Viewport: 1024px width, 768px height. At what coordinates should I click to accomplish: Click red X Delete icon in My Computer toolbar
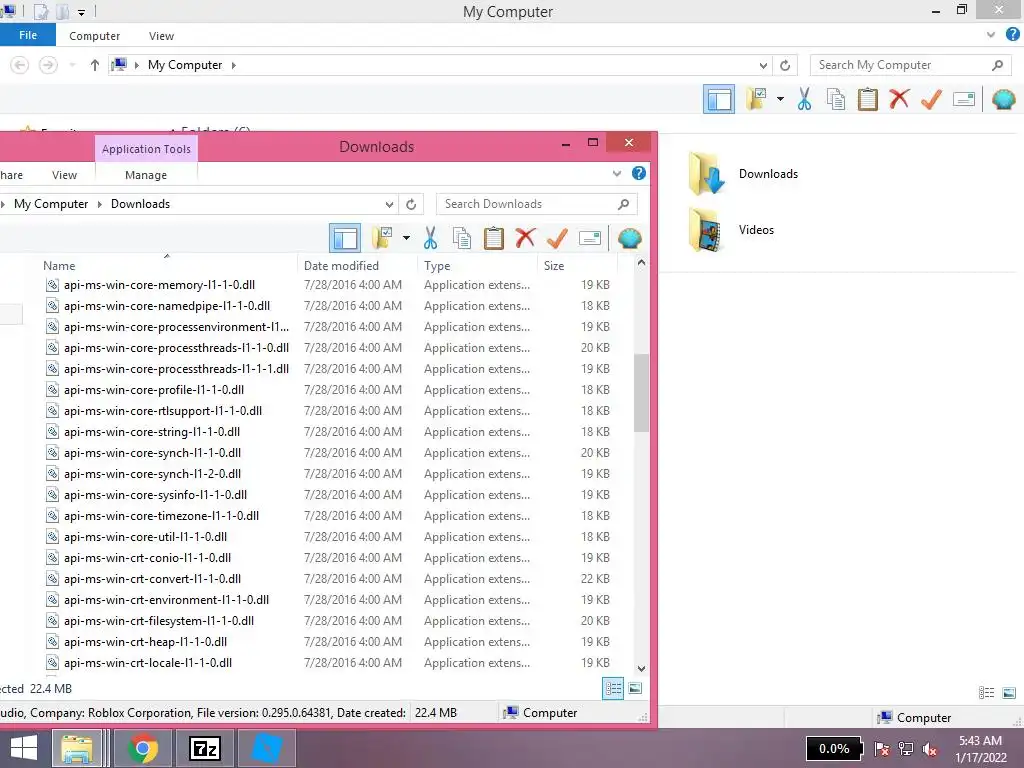899,99
